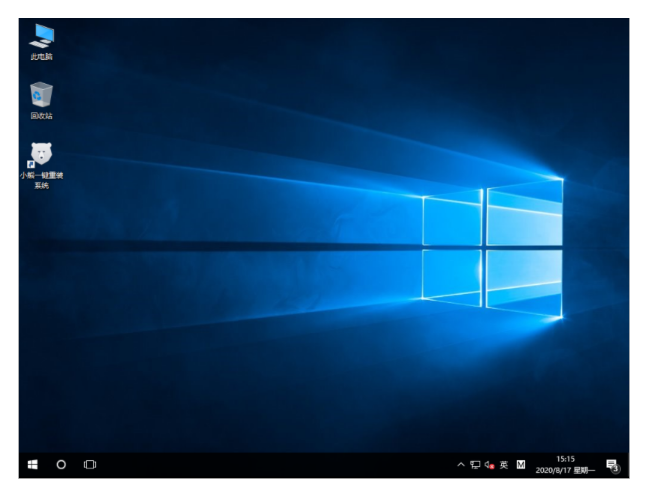Viewport: 650px width, 484px height.
Task: Open the Action Center notifications icon
Action: 613,465
